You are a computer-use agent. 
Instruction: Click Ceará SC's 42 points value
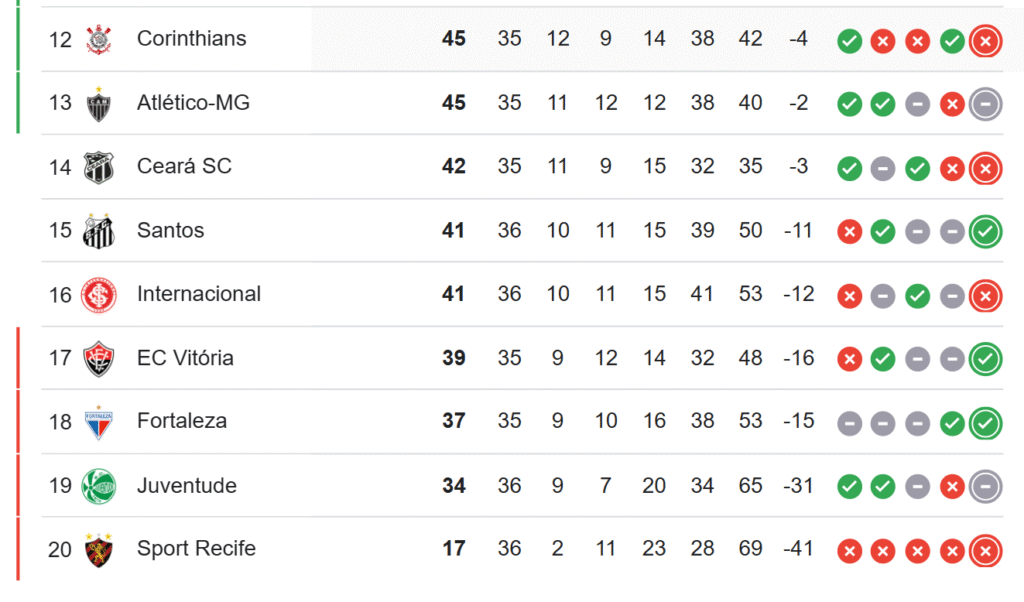click(x=454, y=167)
